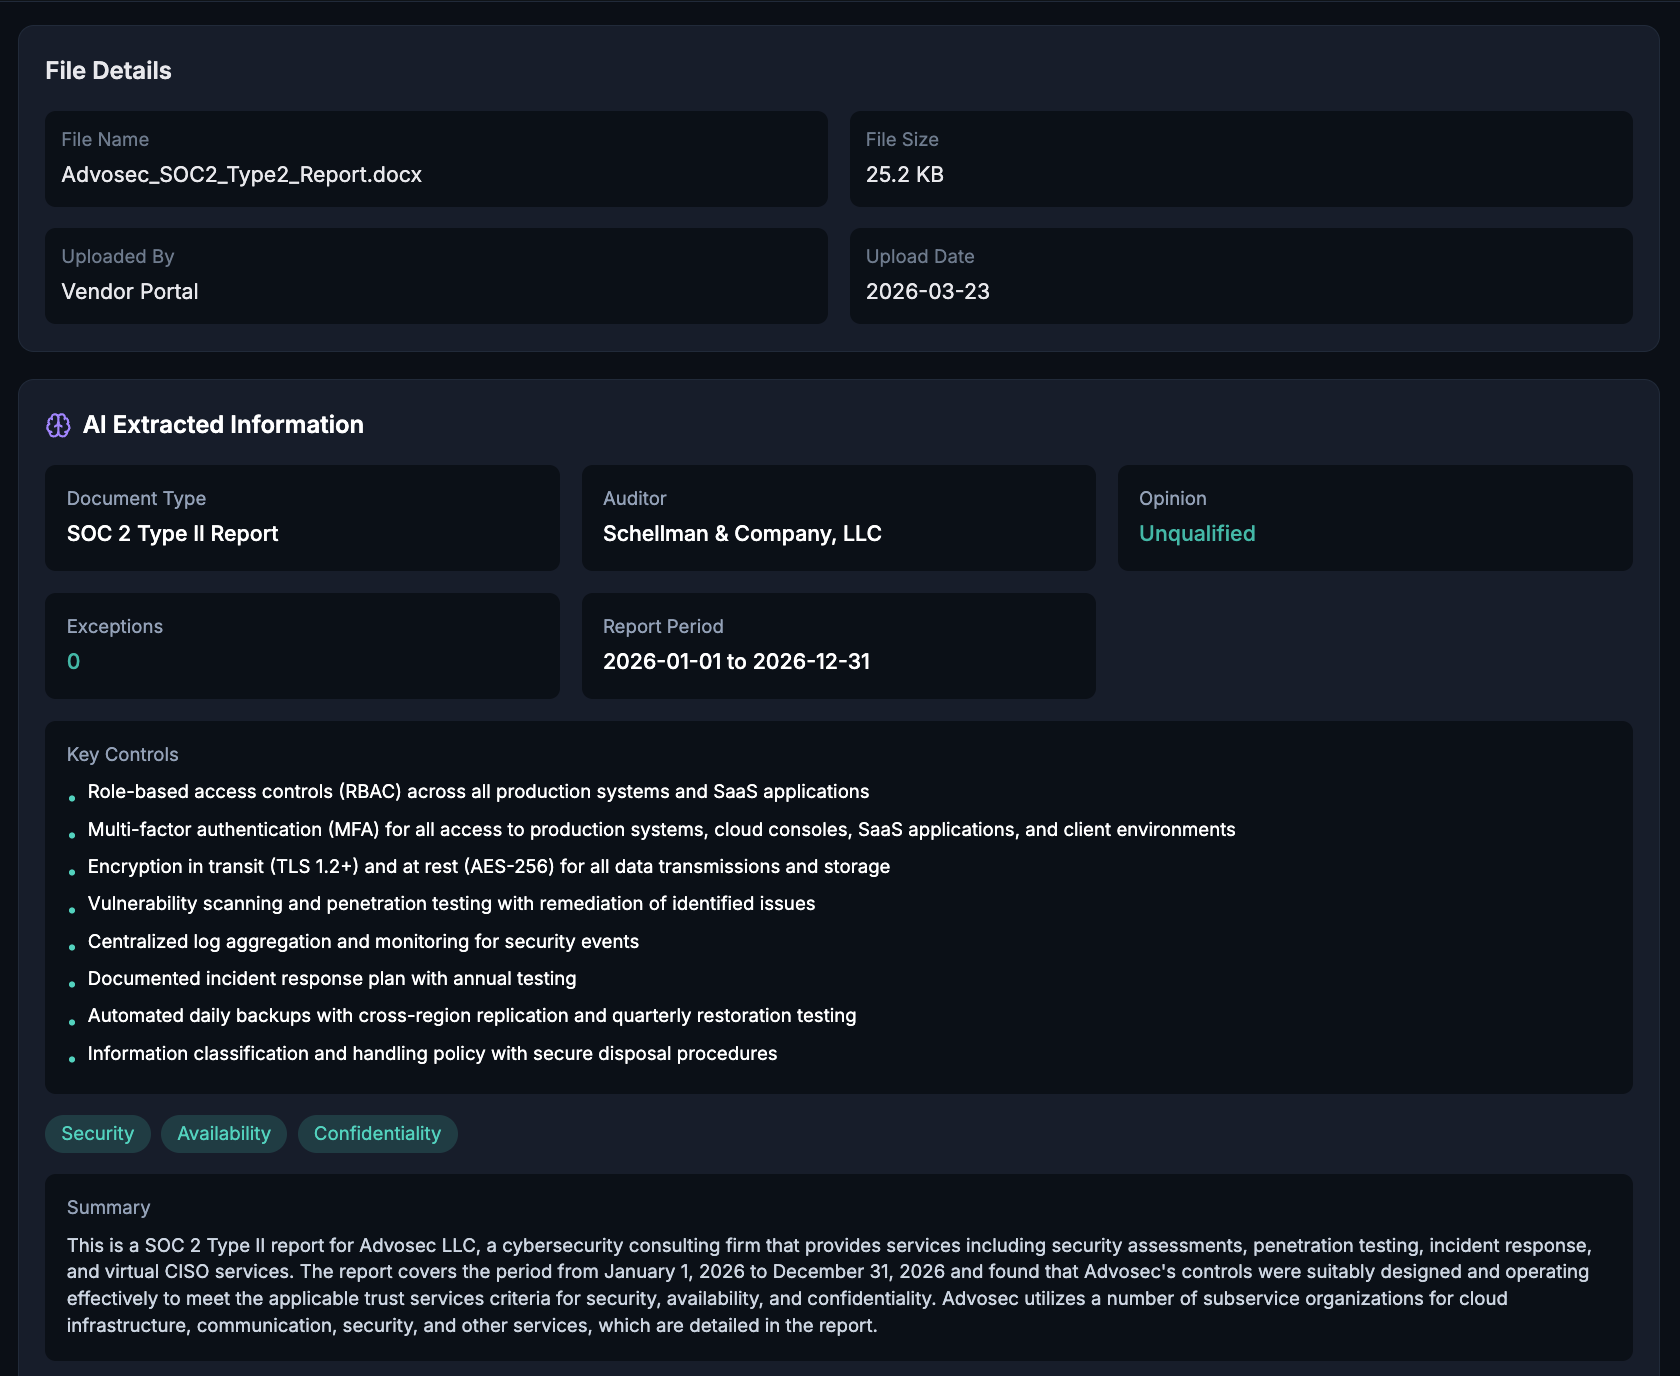Select the Vendor Portal uploader value

(x=130, y=292)
